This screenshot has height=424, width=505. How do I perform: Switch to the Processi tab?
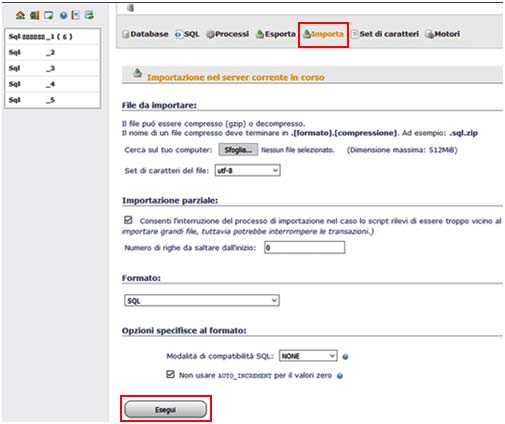[x=228, y=34]
